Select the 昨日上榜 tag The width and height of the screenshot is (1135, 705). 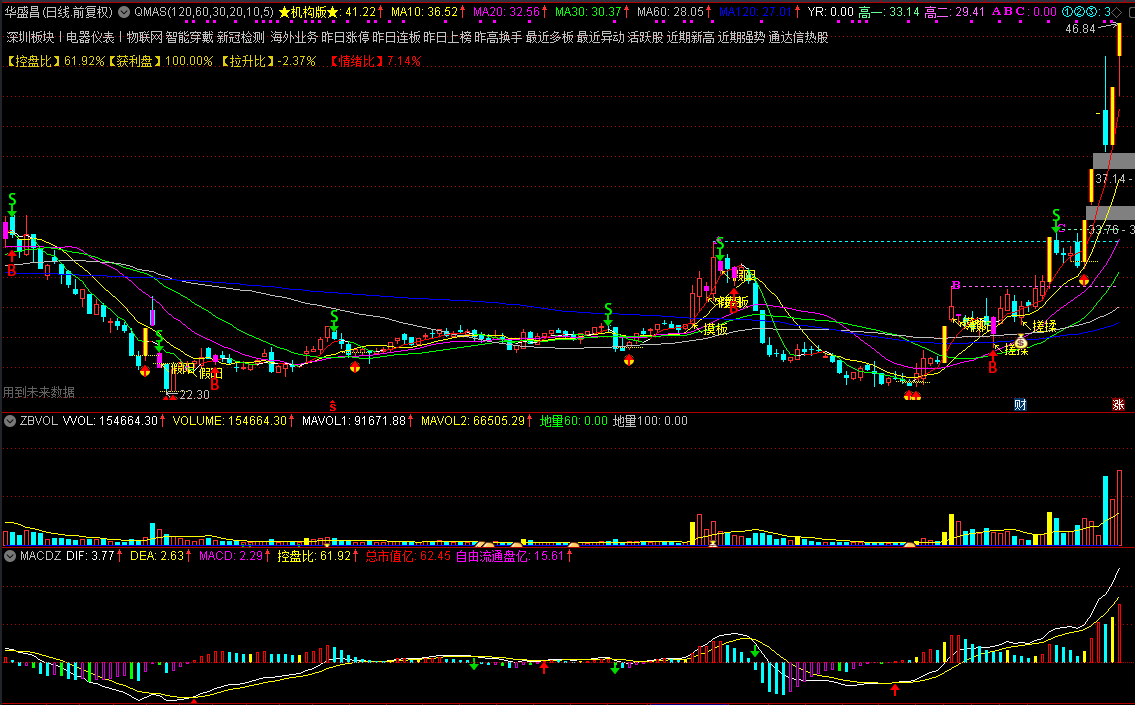447,37
